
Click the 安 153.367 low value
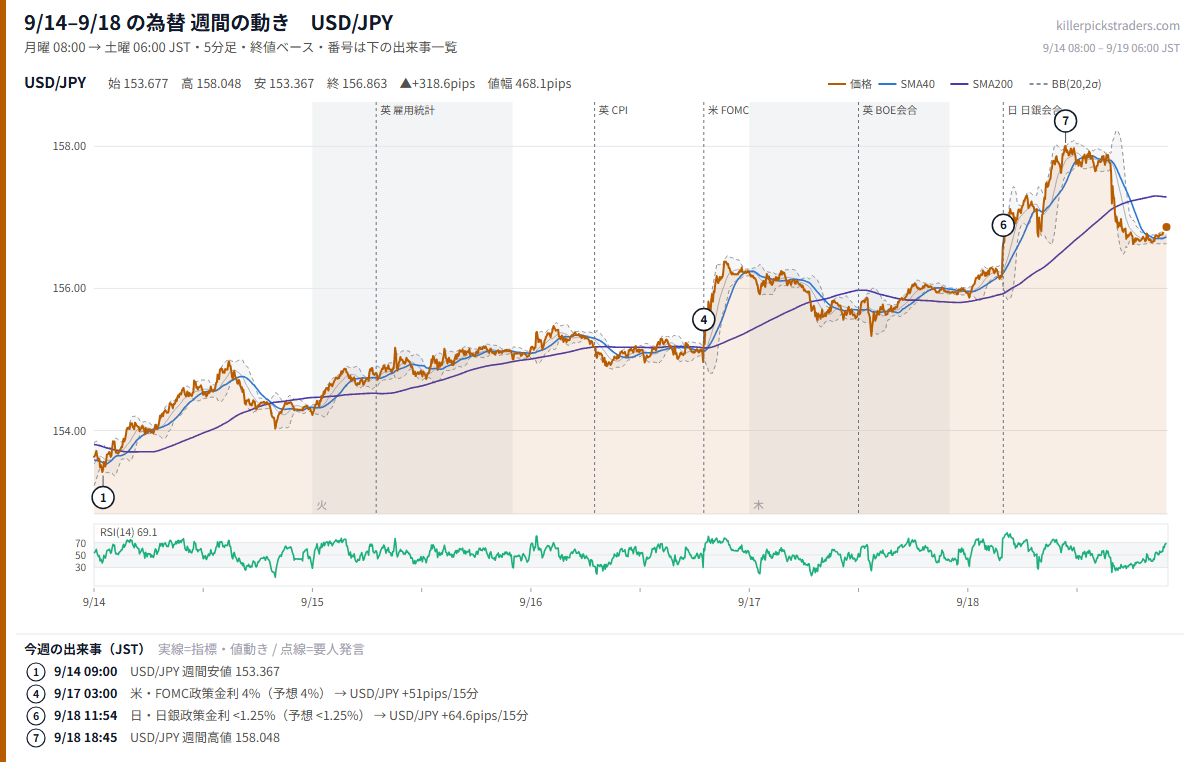click(284, 84)
